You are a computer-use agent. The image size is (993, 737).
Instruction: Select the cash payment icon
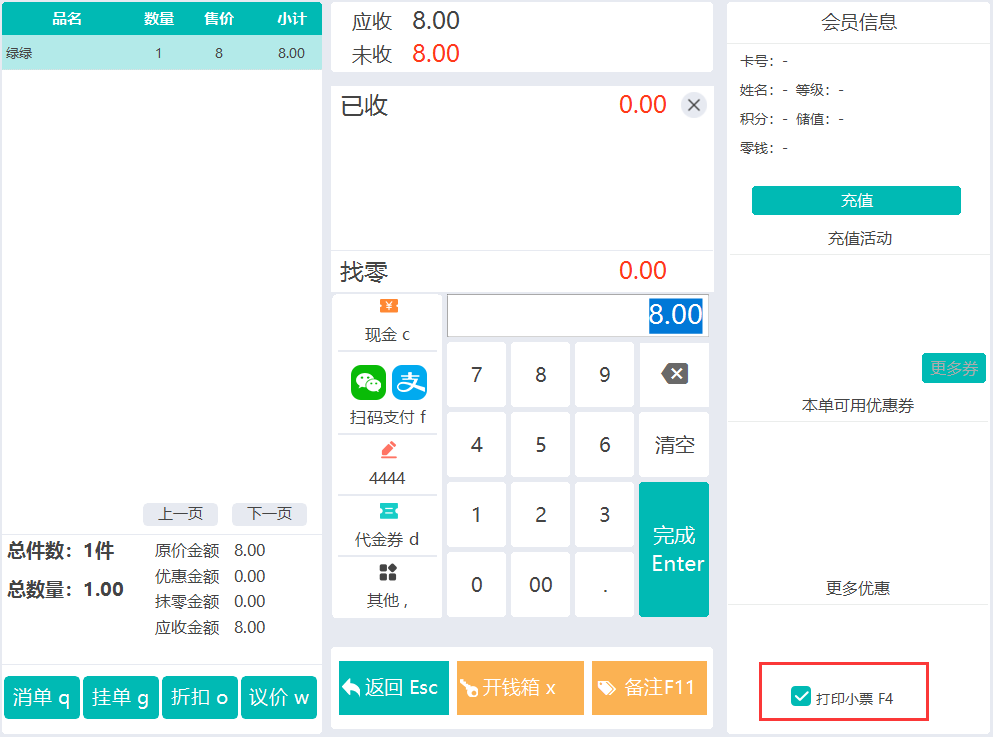(388, 307)
